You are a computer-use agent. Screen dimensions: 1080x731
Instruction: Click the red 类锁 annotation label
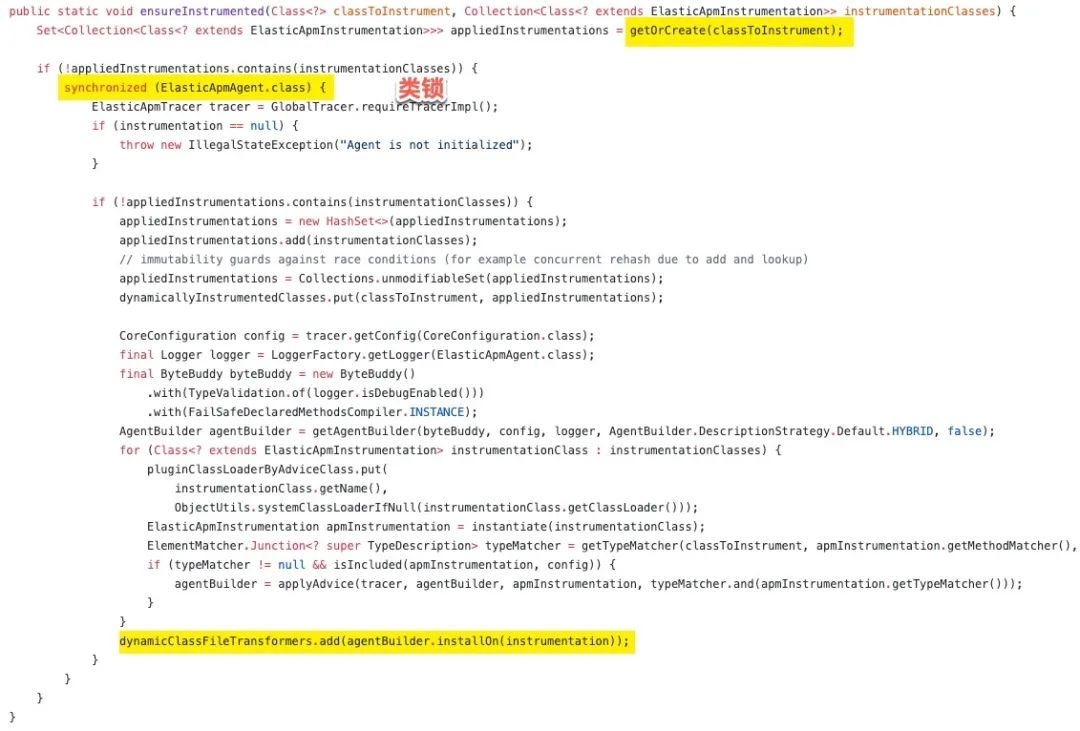tap(421, 89)
